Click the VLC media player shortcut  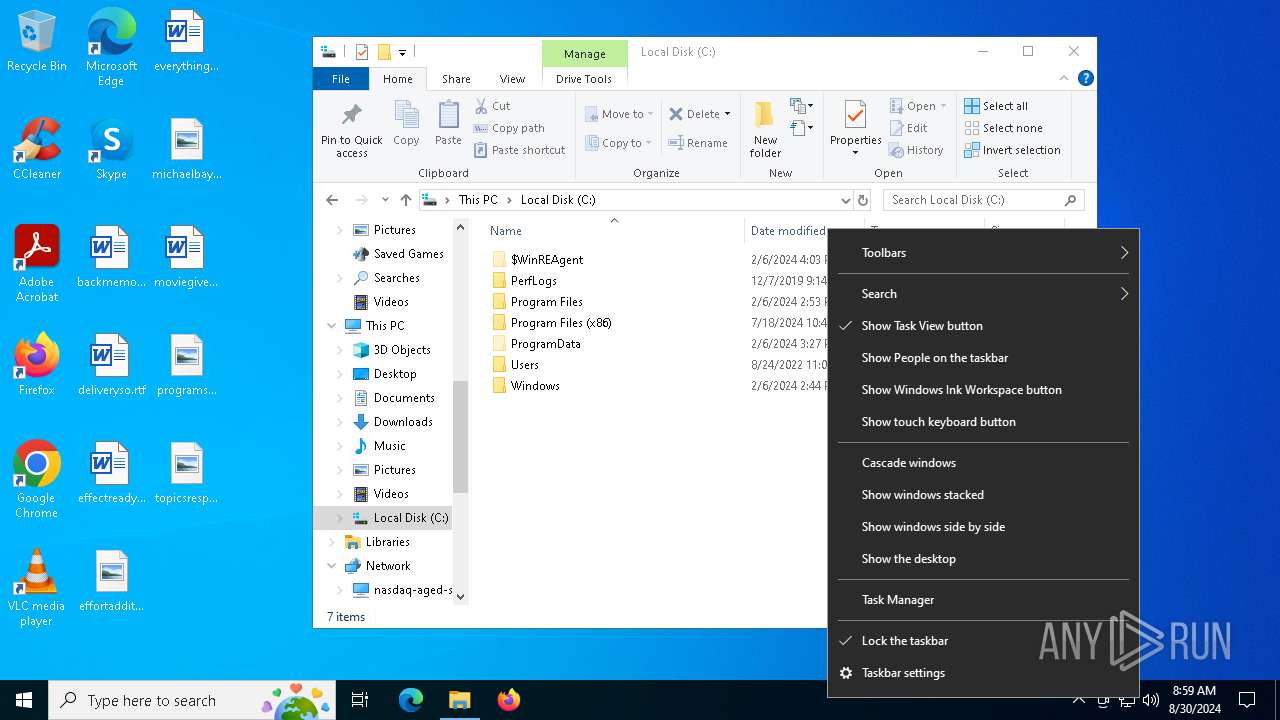(x=36, y=588)
